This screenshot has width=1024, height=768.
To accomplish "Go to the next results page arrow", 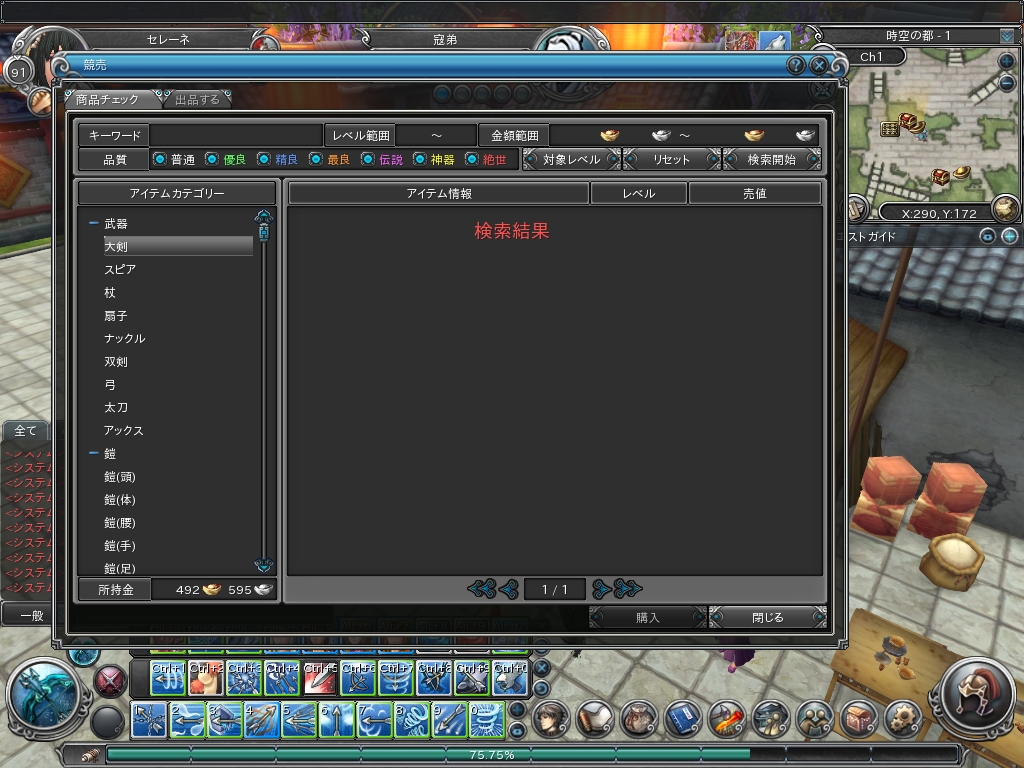I will point(601,589).
